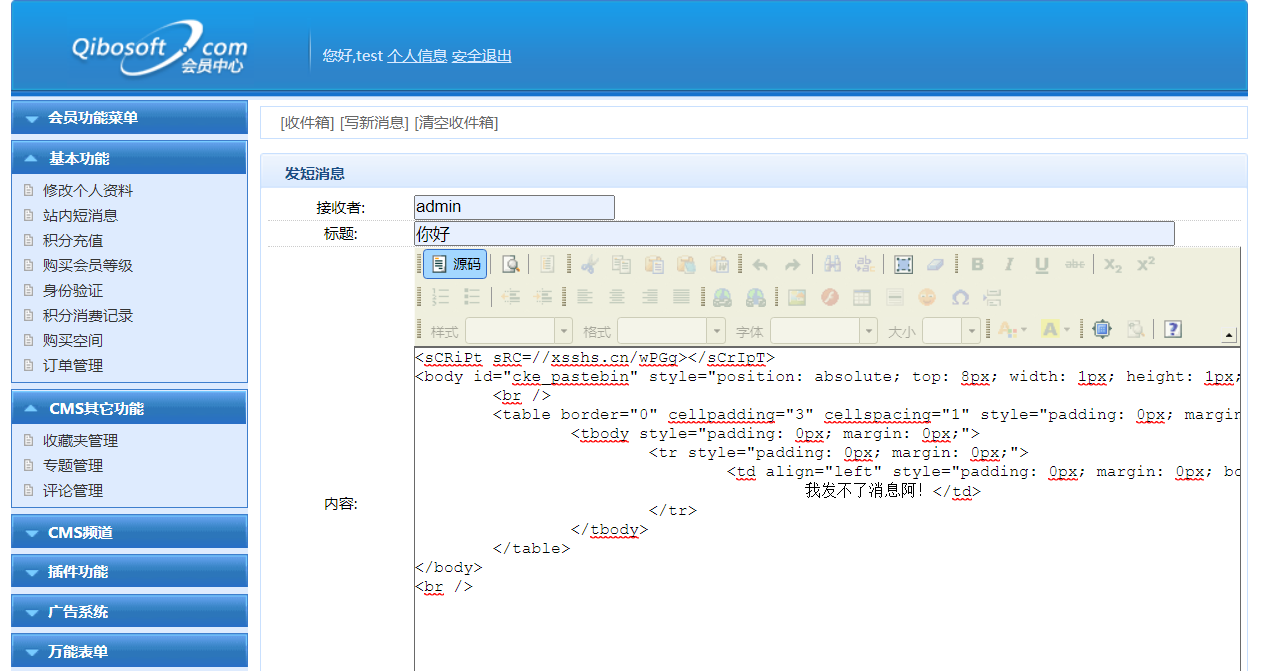Open the 样式 styles dropdown
This screenshot has height=671, width=1274.
tap(518, 330)
